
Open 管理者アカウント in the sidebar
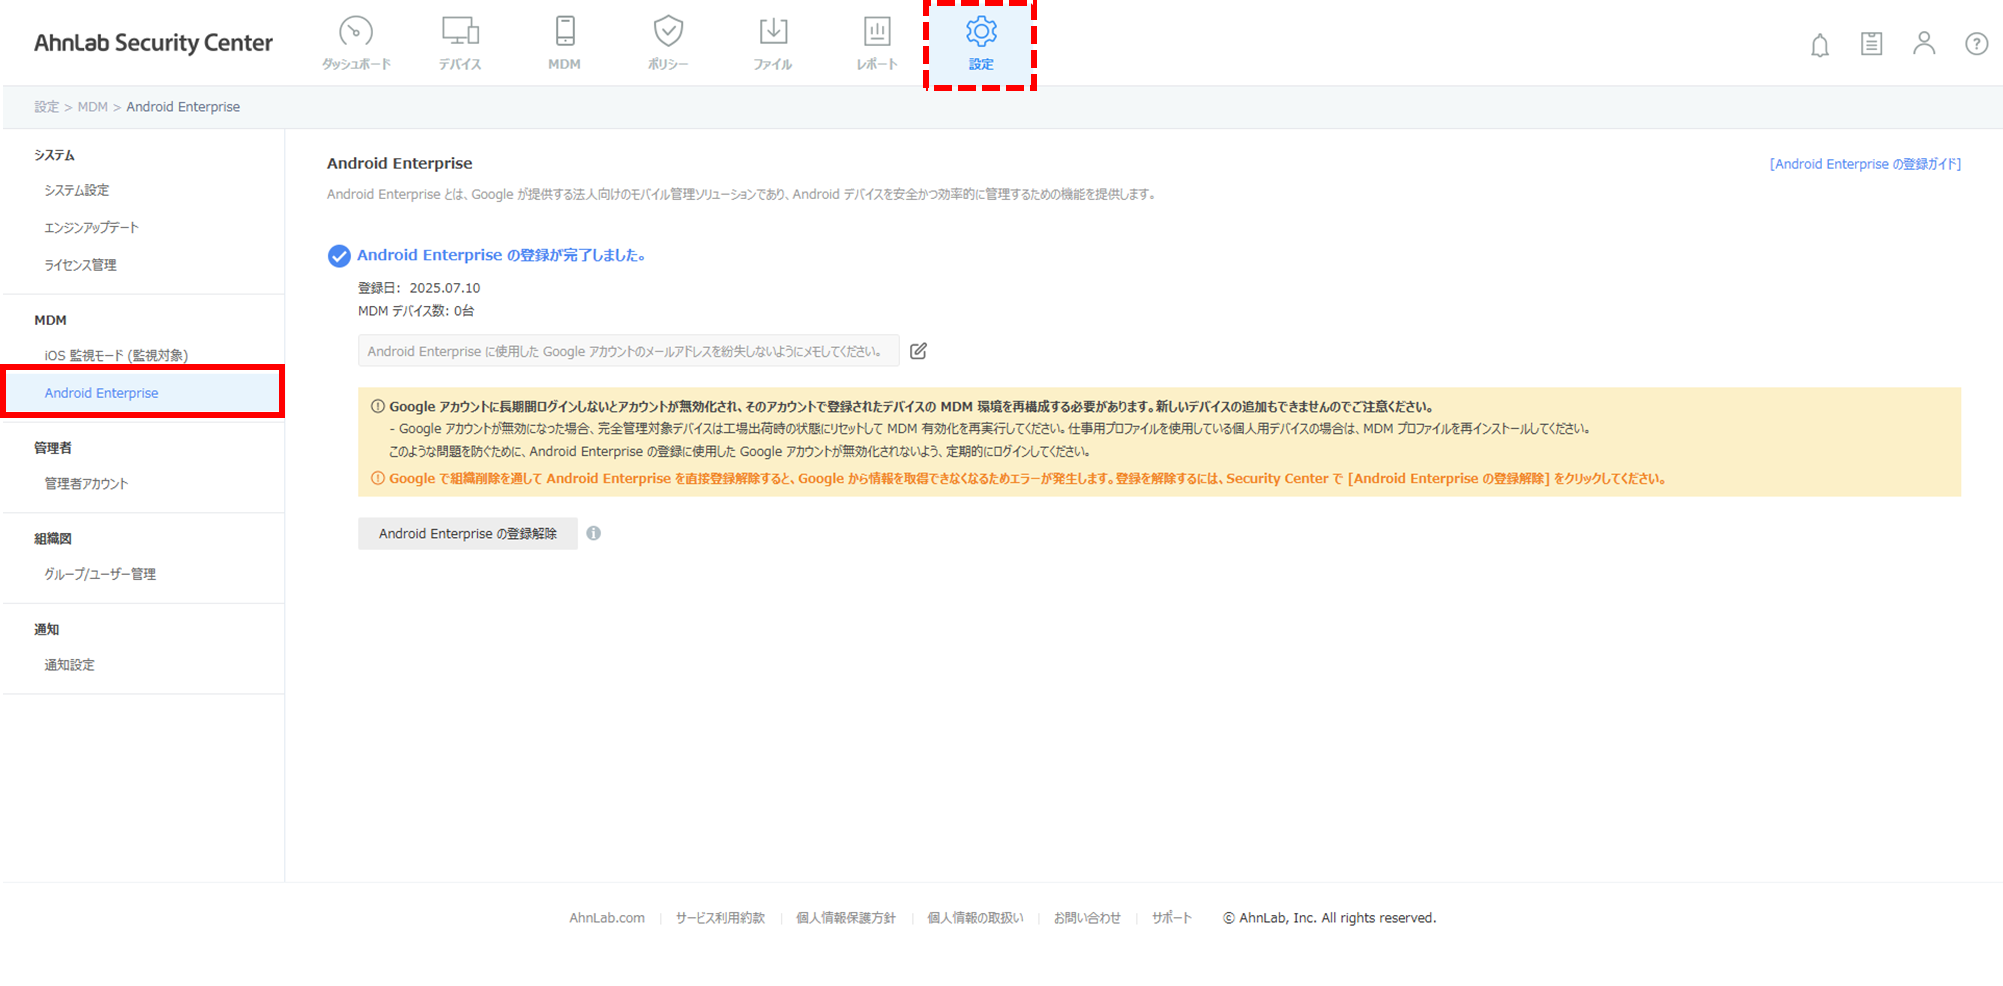pyautogui.click(x=86, y=484)
